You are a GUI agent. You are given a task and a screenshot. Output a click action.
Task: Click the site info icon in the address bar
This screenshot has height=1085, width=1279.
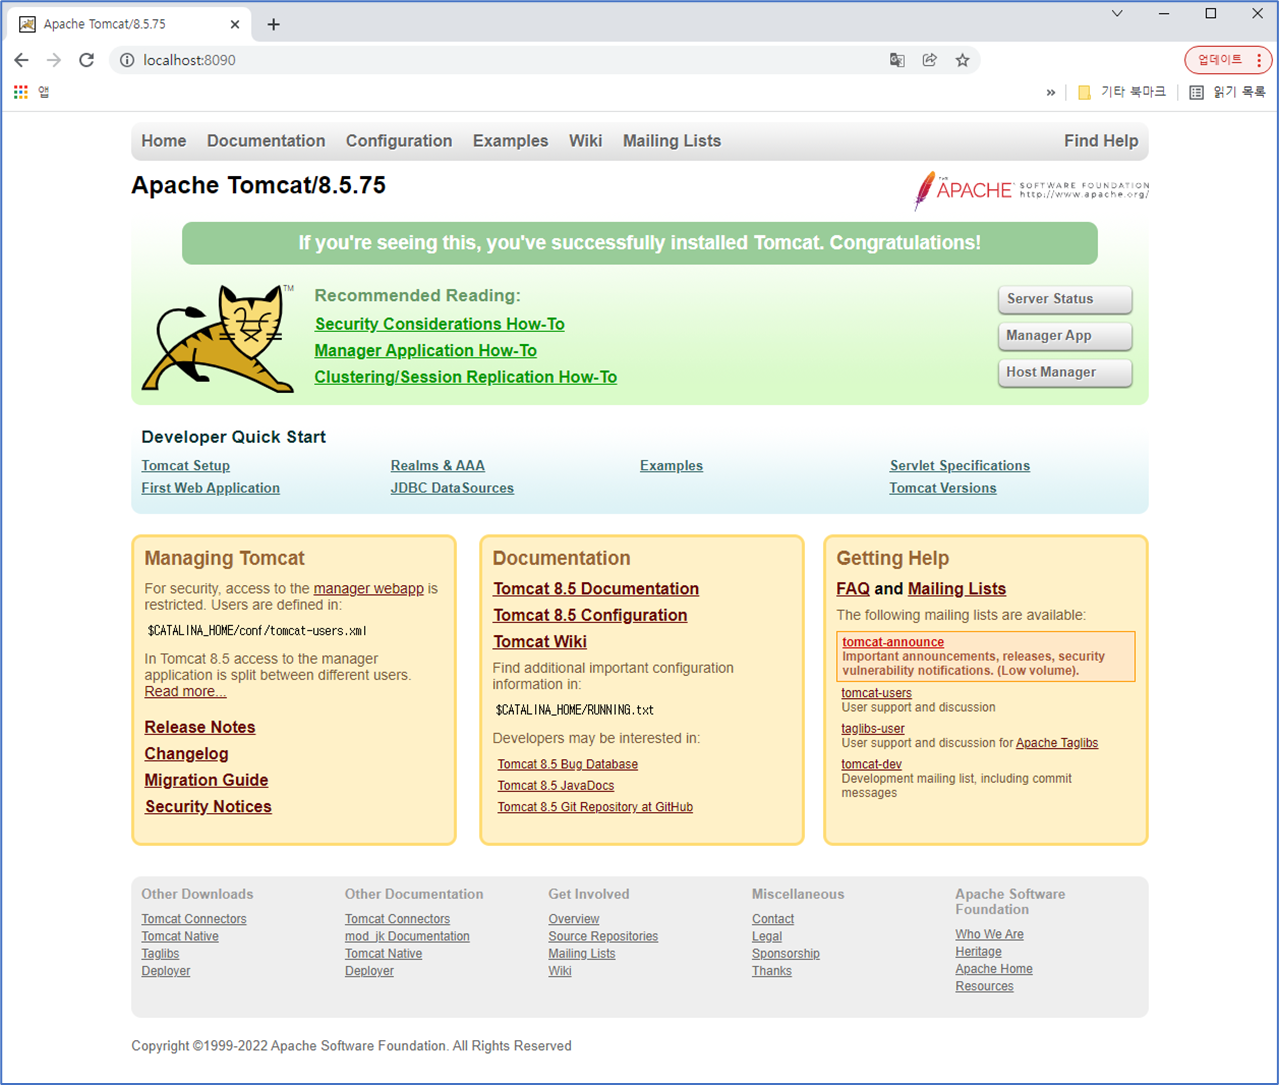click(127, 60)
